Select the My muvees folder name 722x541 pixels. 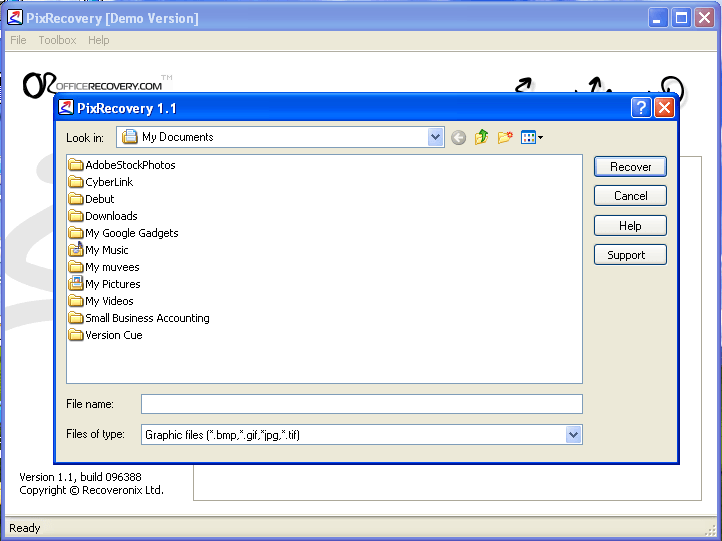pyautogui.click(x=112, y=267)
